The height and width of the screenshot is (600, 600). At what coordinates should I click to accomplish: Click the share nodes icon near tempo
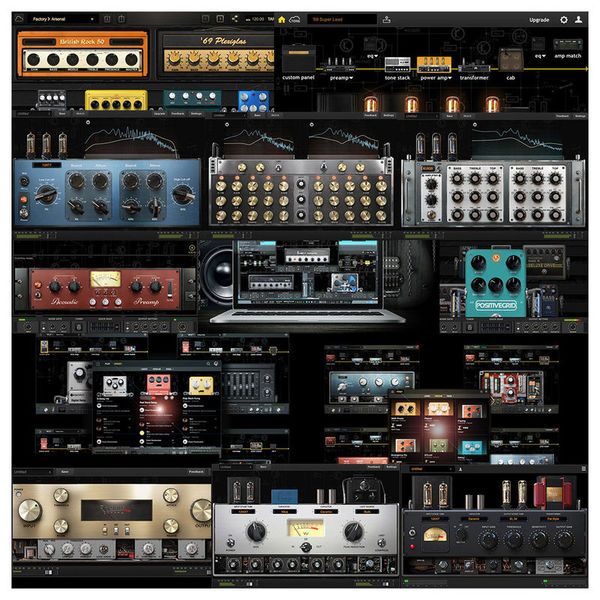[x=235, y=19]
